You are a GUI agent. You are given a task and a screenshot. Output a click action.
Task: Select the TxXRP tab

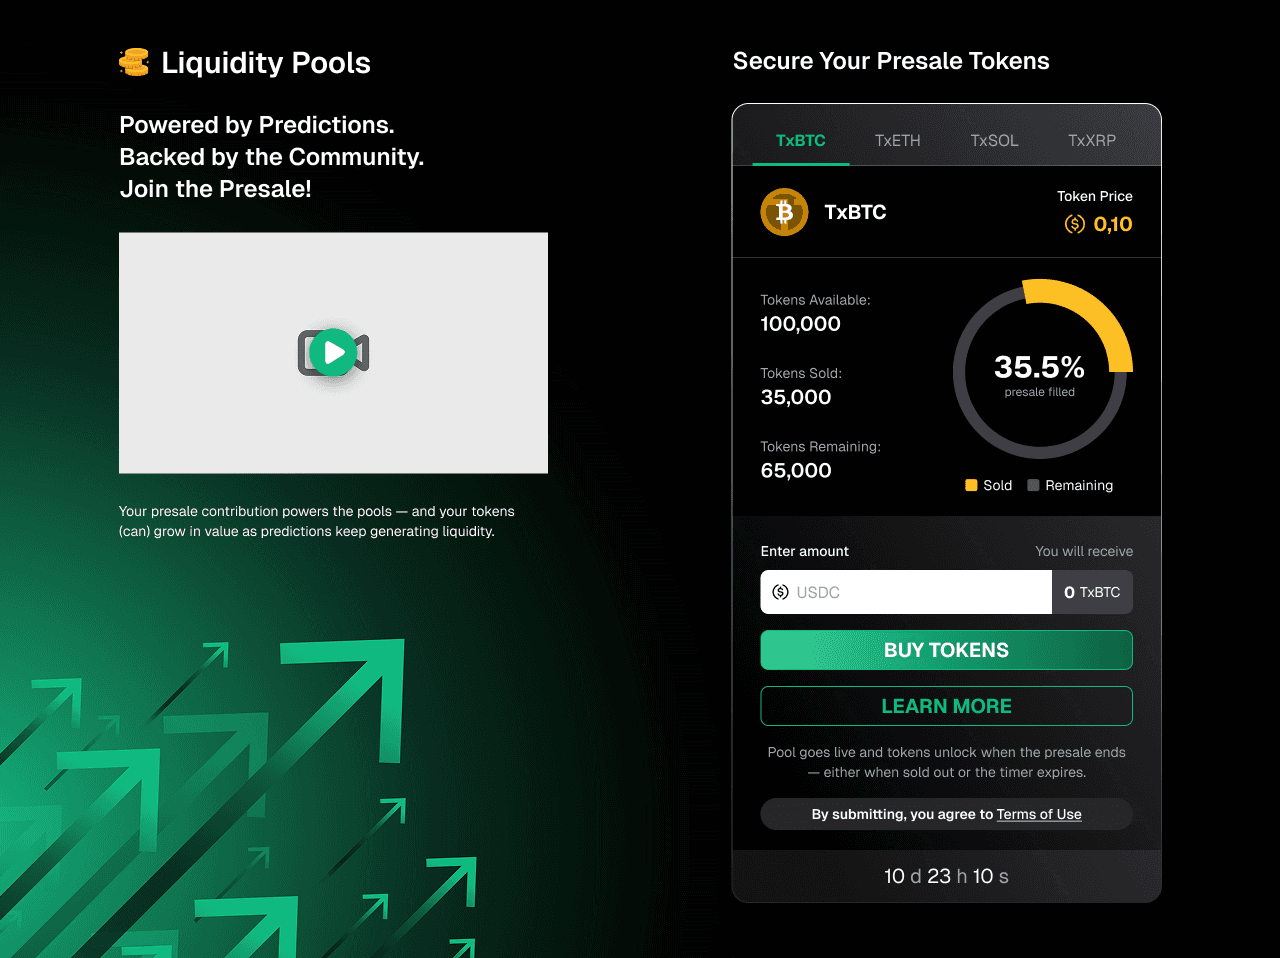click(x=1092, y=140)
